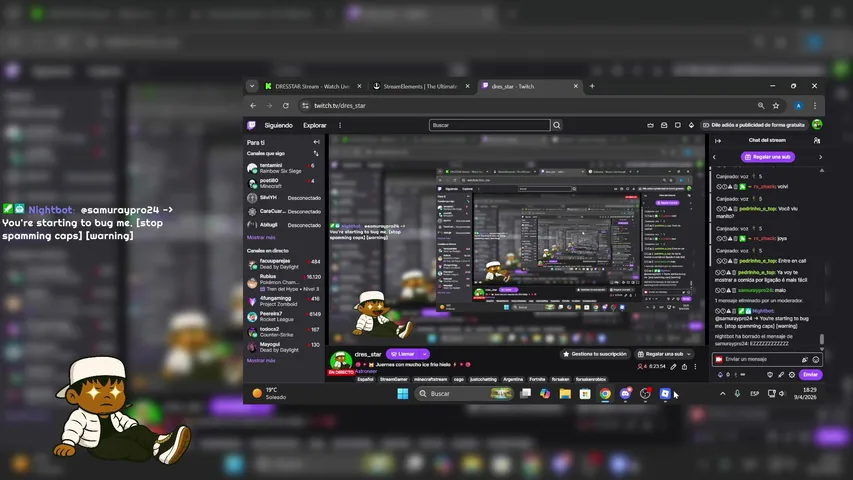Switch to StreamElements tab
The width and height of the screenshot is (853, 480).
(421, 86)
